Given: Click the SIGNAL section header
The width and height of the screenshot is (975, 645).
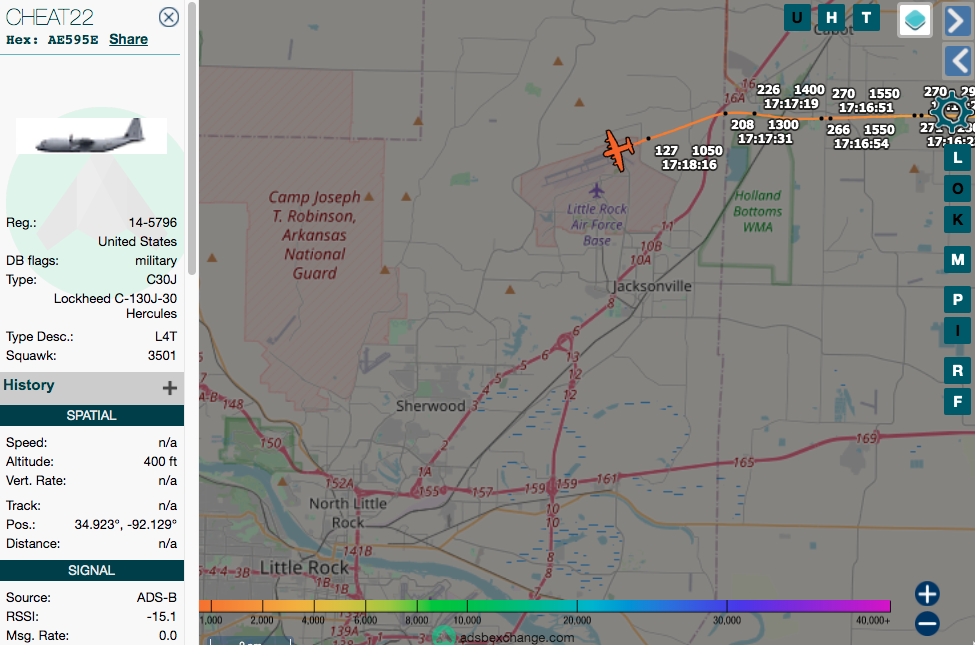Looking at the screenshot, I should click(92, 570).
